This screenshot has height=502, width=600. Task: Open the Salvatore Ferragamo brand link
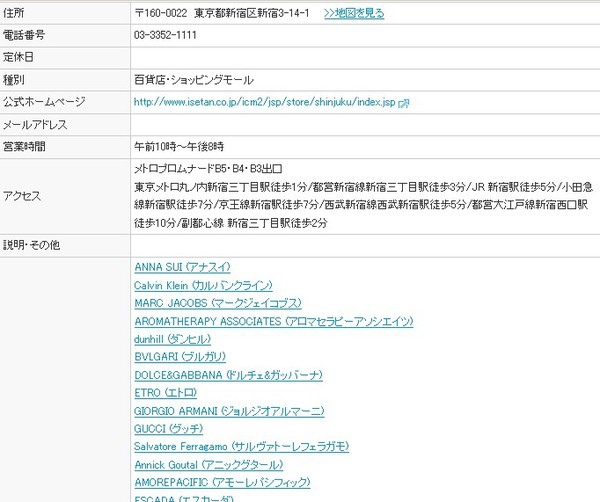[241, 447]
